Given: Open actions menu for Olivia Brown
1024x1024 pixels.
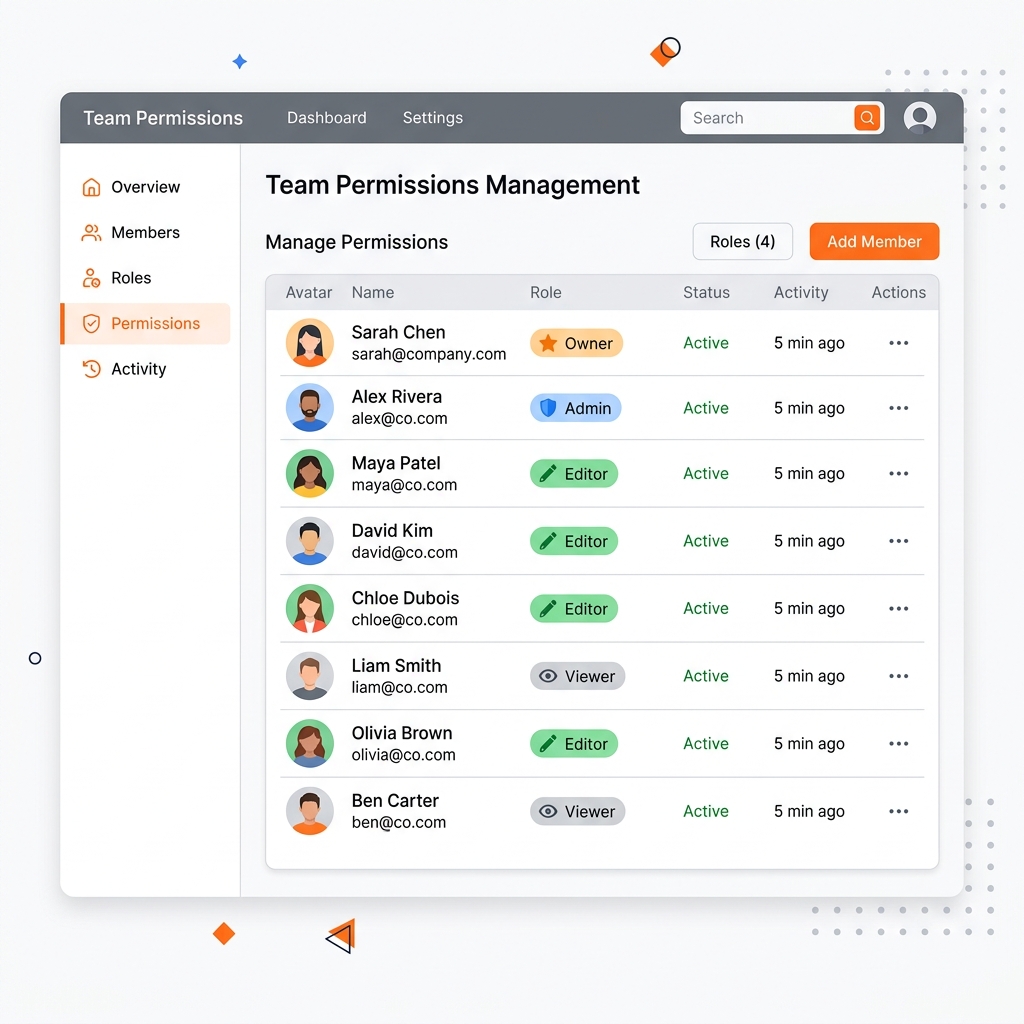Looking at the screenshot, I should [899, 744].
